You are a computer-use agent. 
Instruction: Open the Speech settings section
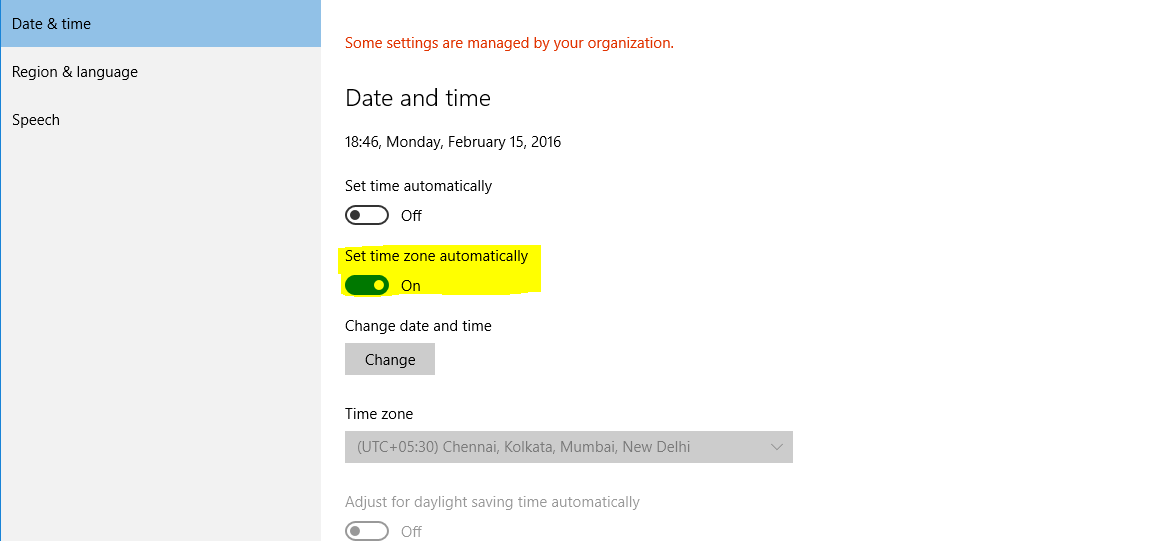tap(160, 120)
